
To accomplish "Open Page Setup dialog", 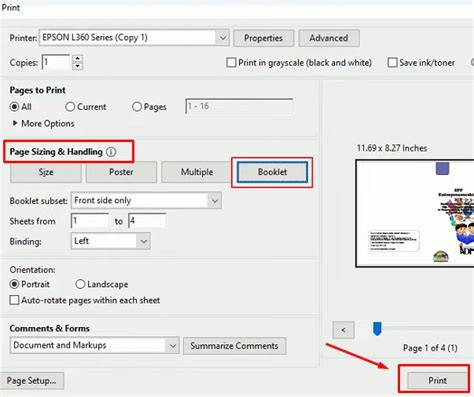I will [31, 380].
